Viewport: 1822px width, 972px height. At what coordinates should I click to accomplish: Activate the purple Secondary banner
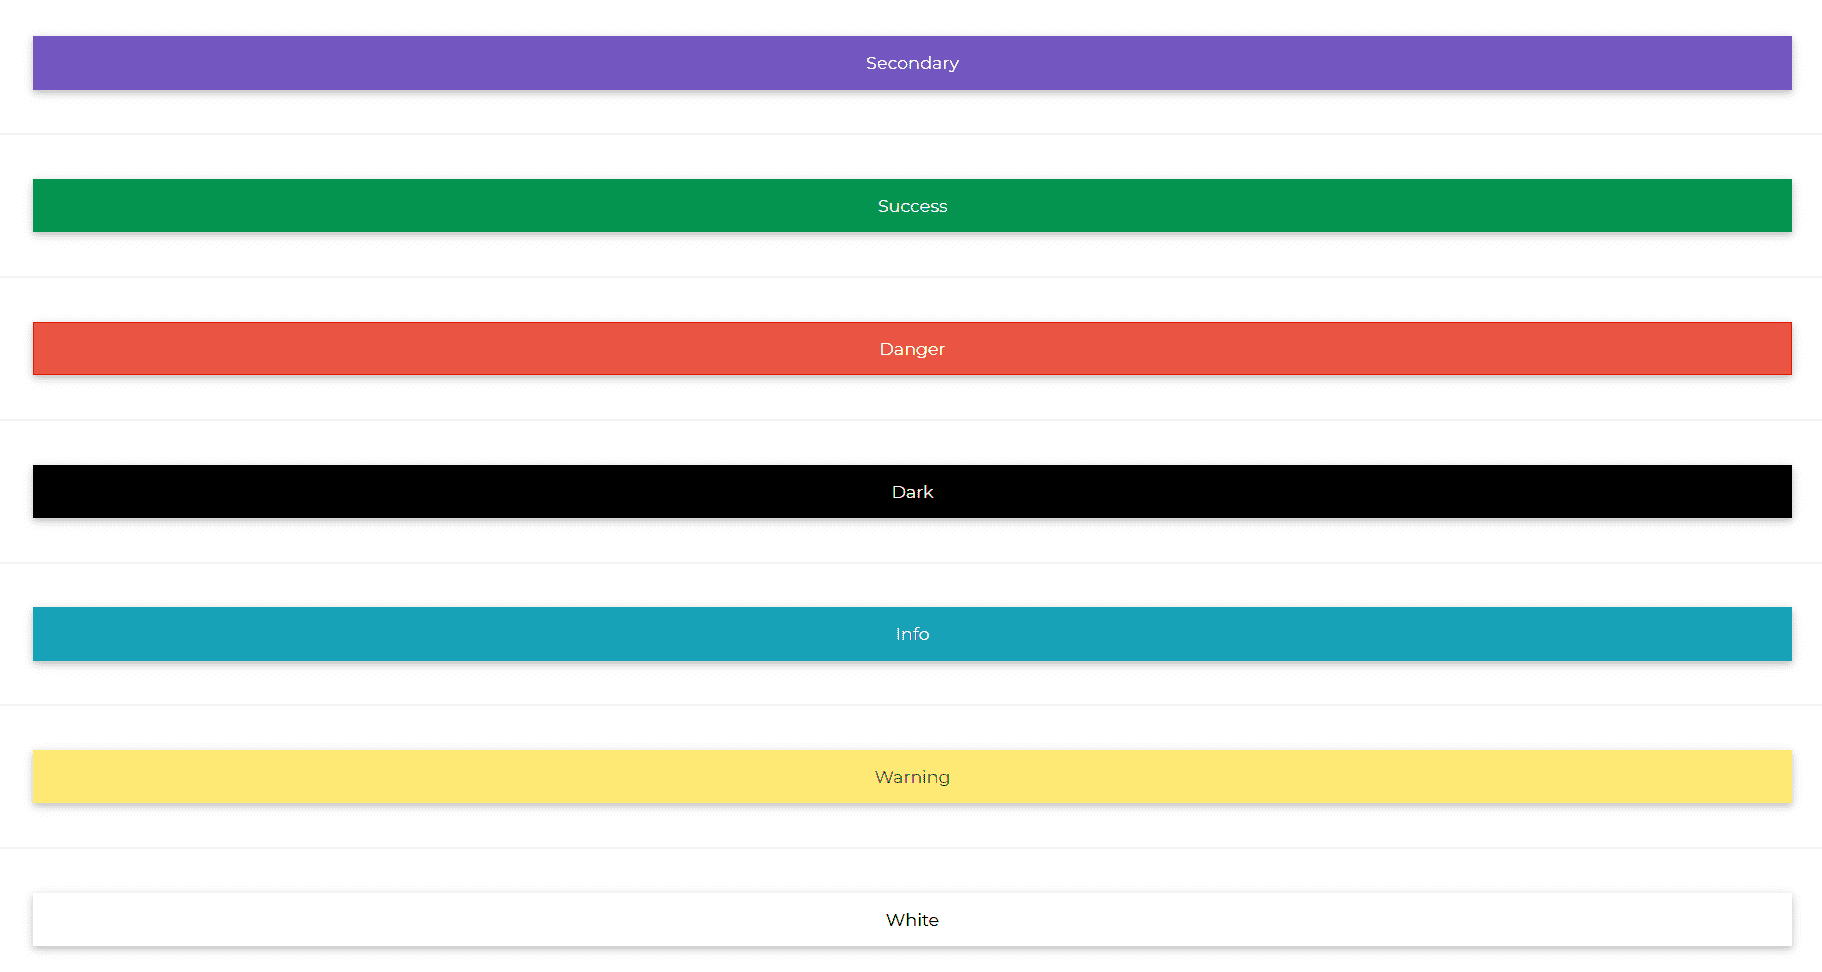click(x=911, y=63)
